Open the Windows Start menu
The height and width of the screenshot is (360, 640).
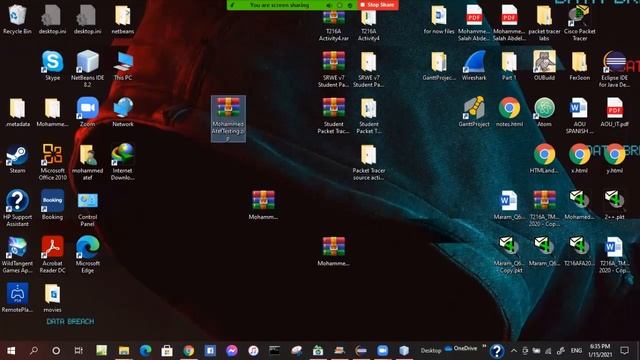tap(11, 350)
